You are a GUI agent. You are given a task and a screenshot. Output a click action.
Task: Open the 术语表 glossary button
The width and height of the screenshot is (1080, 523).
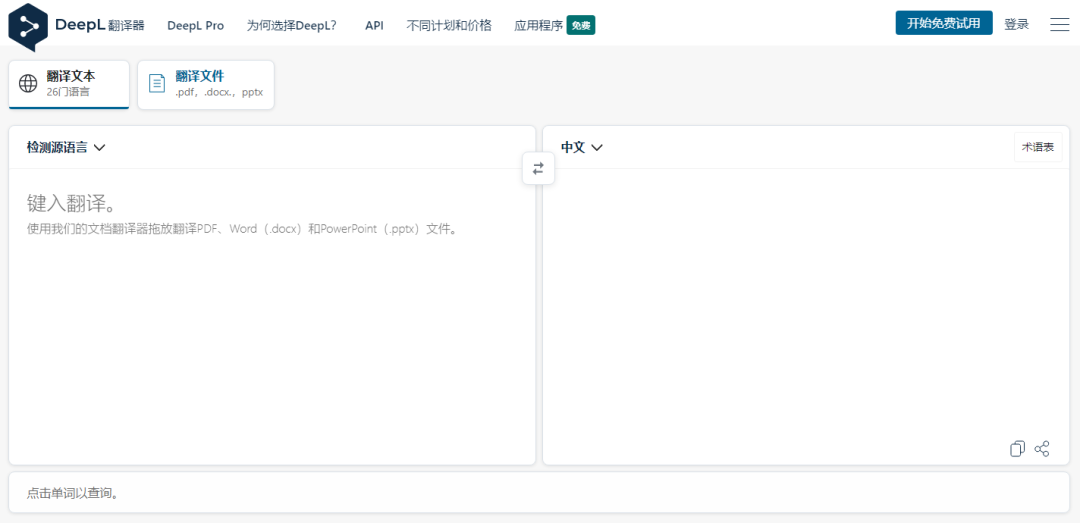click(1038, 147)
